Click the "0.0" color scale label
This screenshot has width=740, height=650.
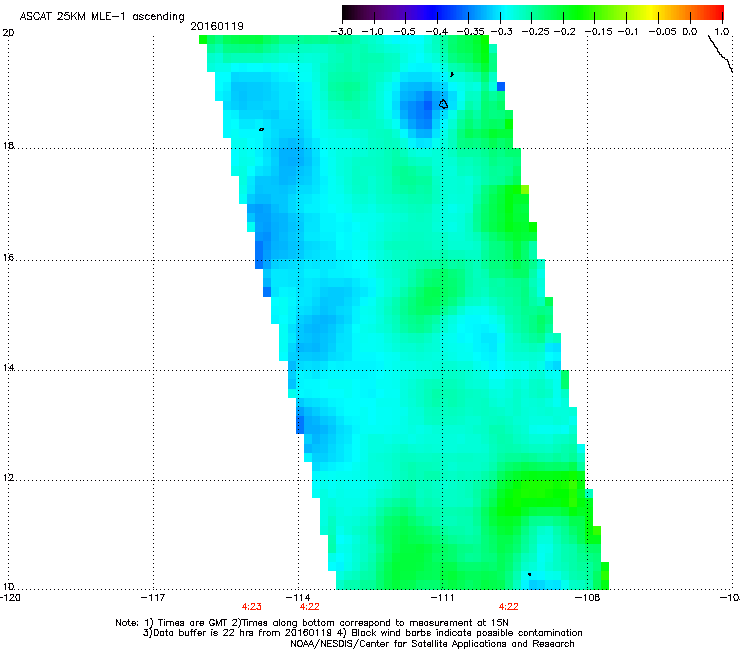click(x=690, y=32)
